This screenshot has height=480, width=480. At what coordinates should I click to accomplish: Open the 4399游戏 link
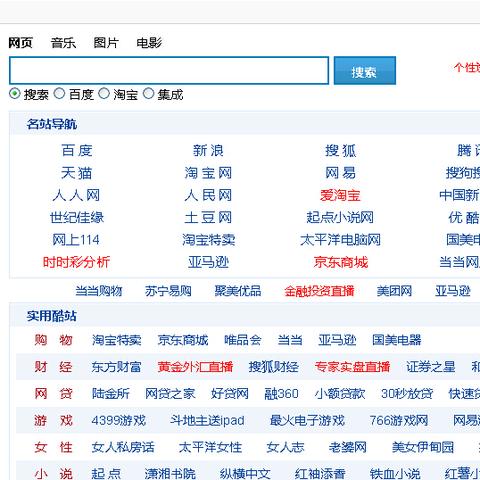coord(119,420)
